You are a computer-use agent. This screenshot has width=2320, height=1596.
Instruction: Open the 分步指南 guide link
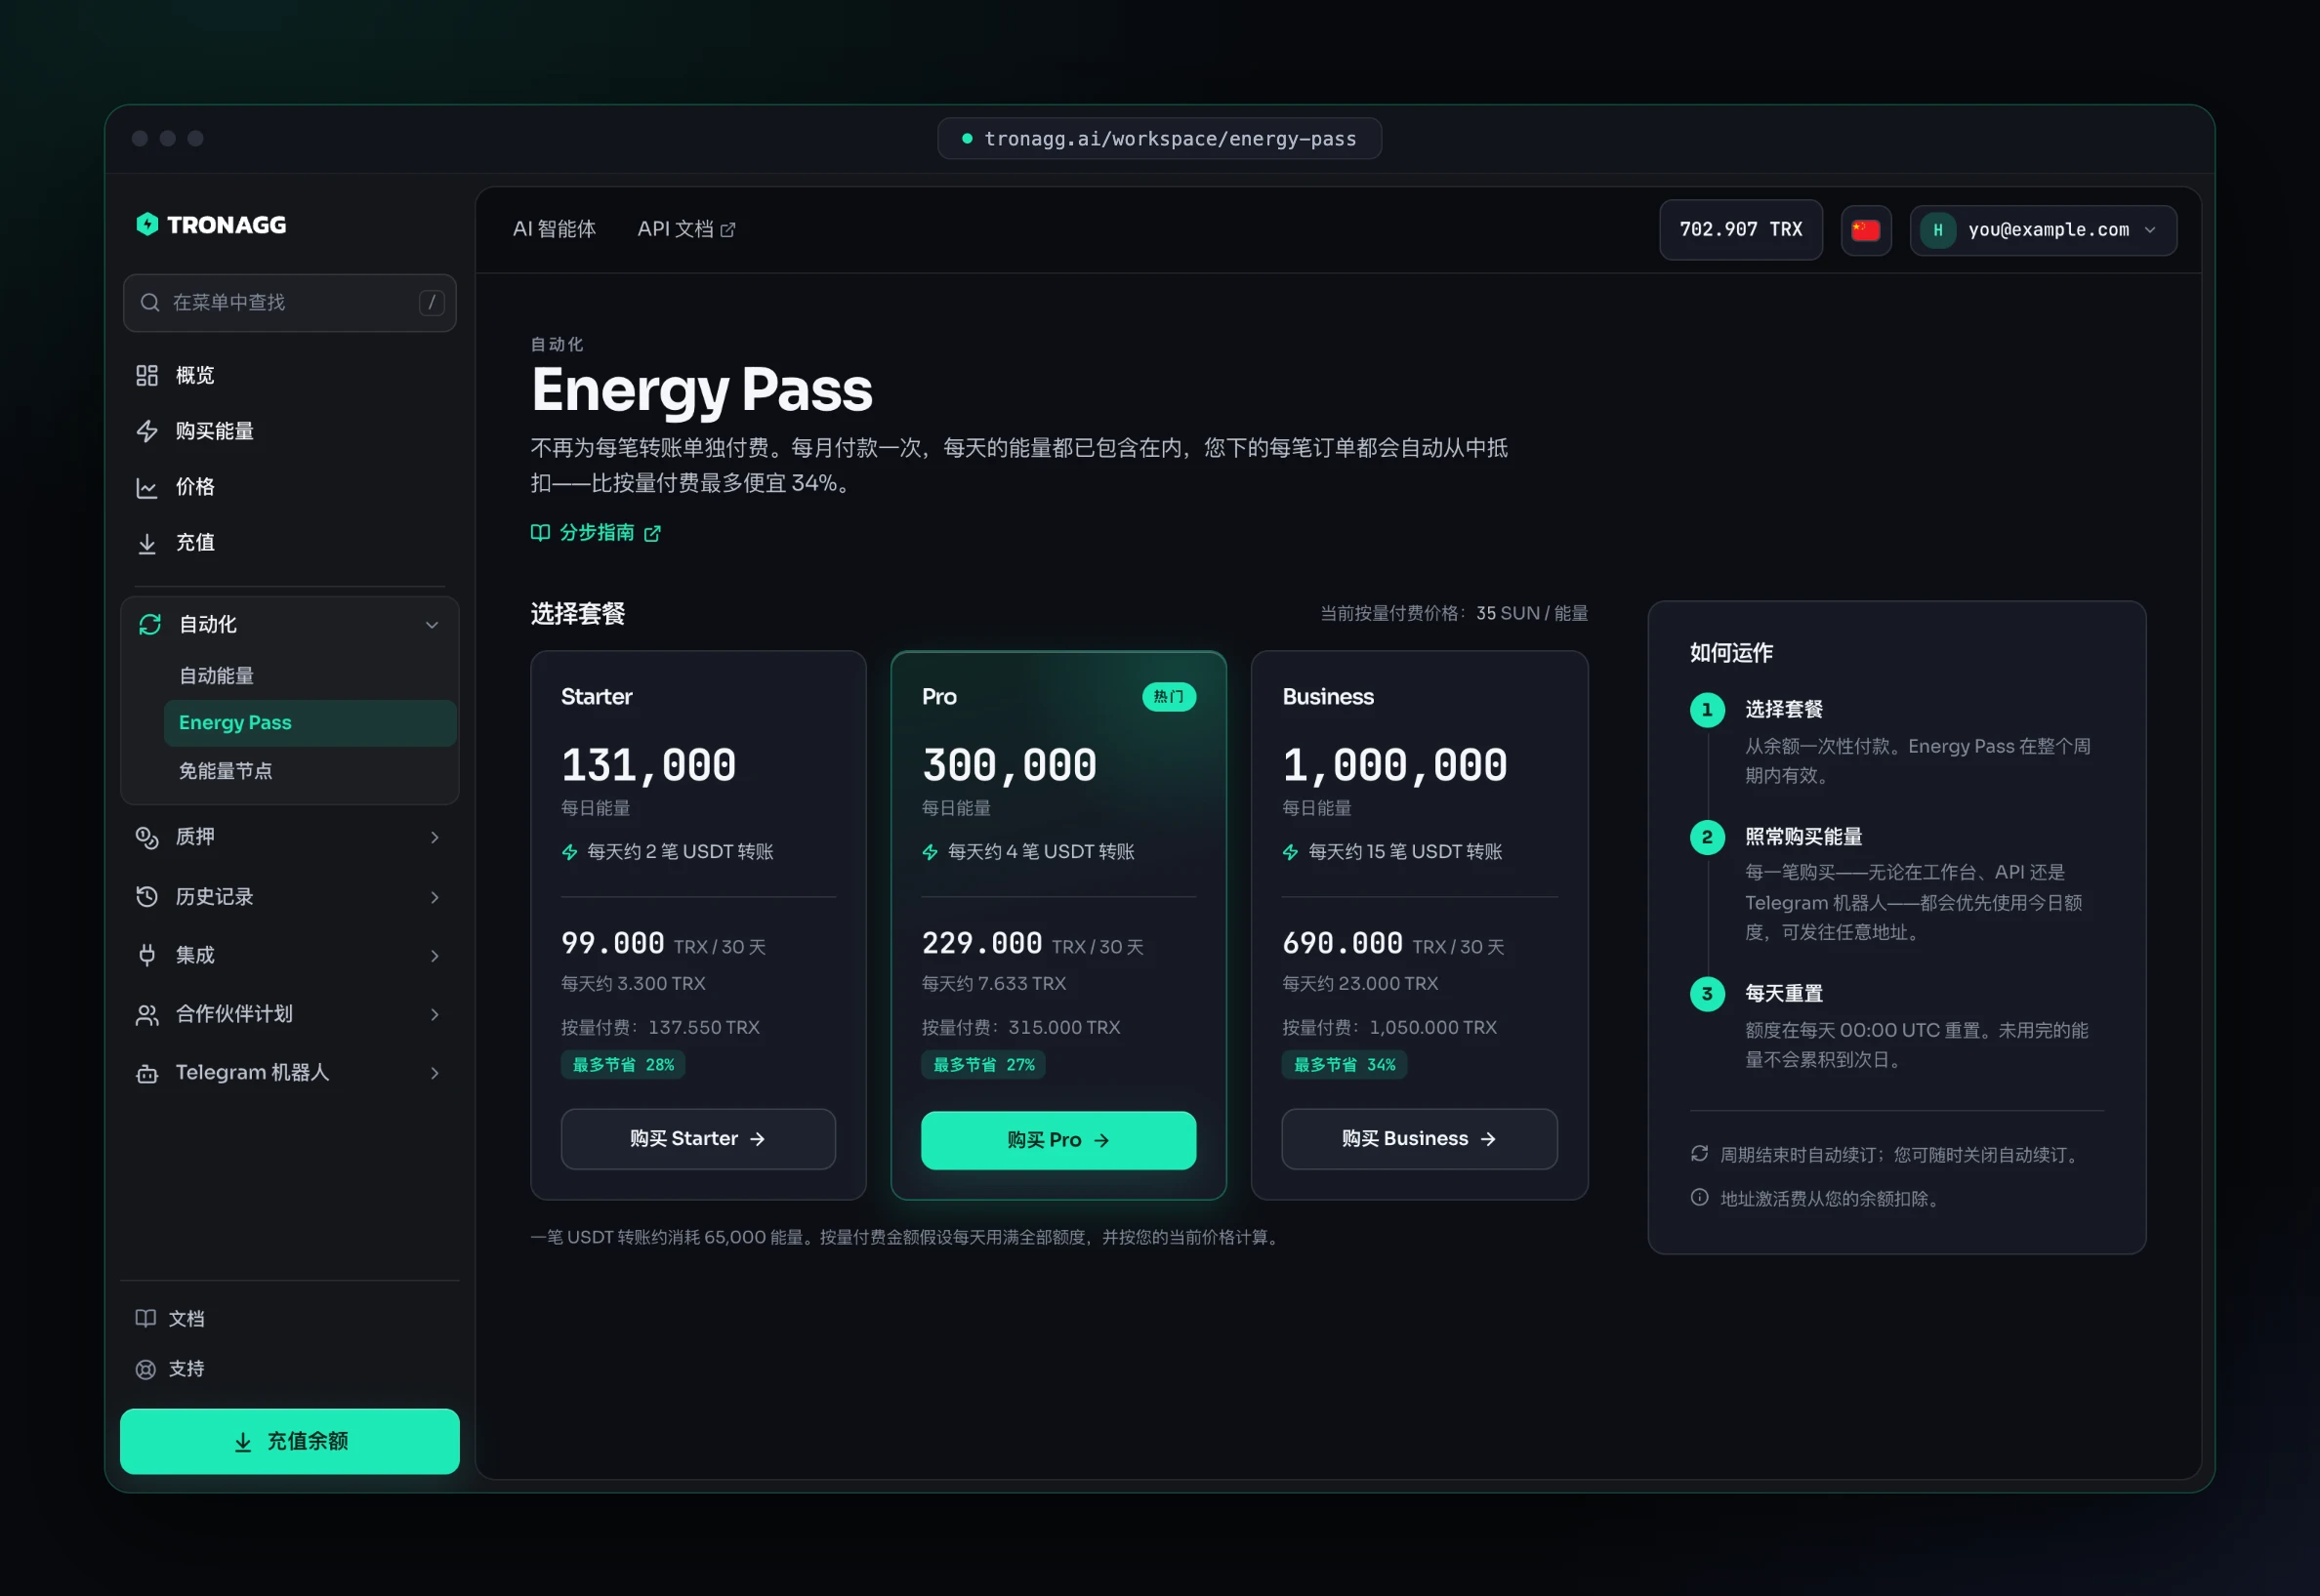click(x=596, y=532)
